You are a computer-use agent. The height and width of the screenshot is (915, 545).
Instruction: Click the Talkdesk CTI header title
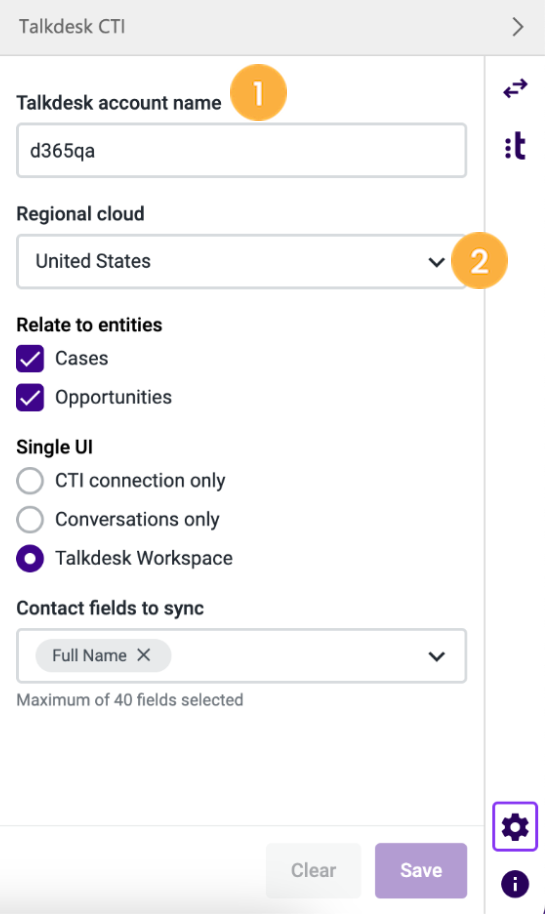(x=72, y=27)
